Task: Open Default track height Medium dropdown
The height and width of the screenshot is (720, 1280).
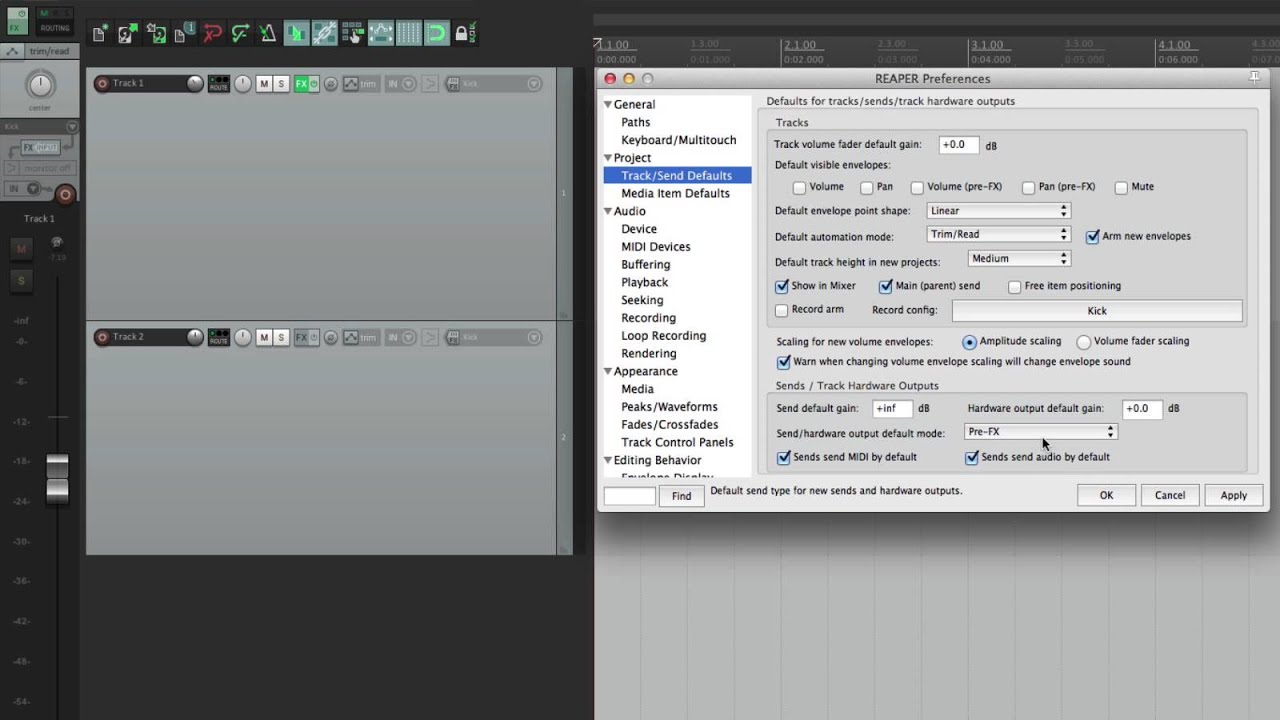Action: 1019,258
